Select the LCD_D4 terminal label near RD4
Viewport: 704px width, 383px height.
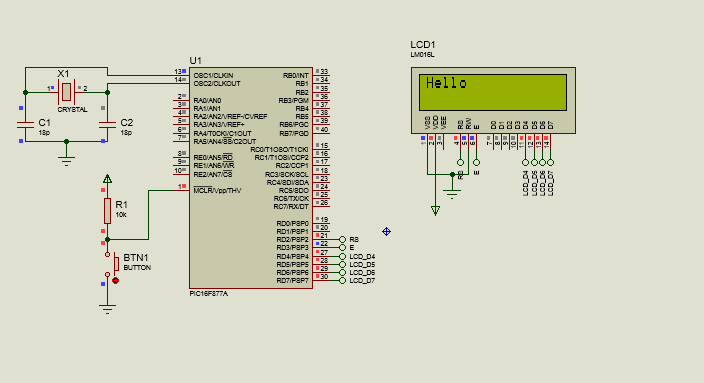(x=362, y=256)
